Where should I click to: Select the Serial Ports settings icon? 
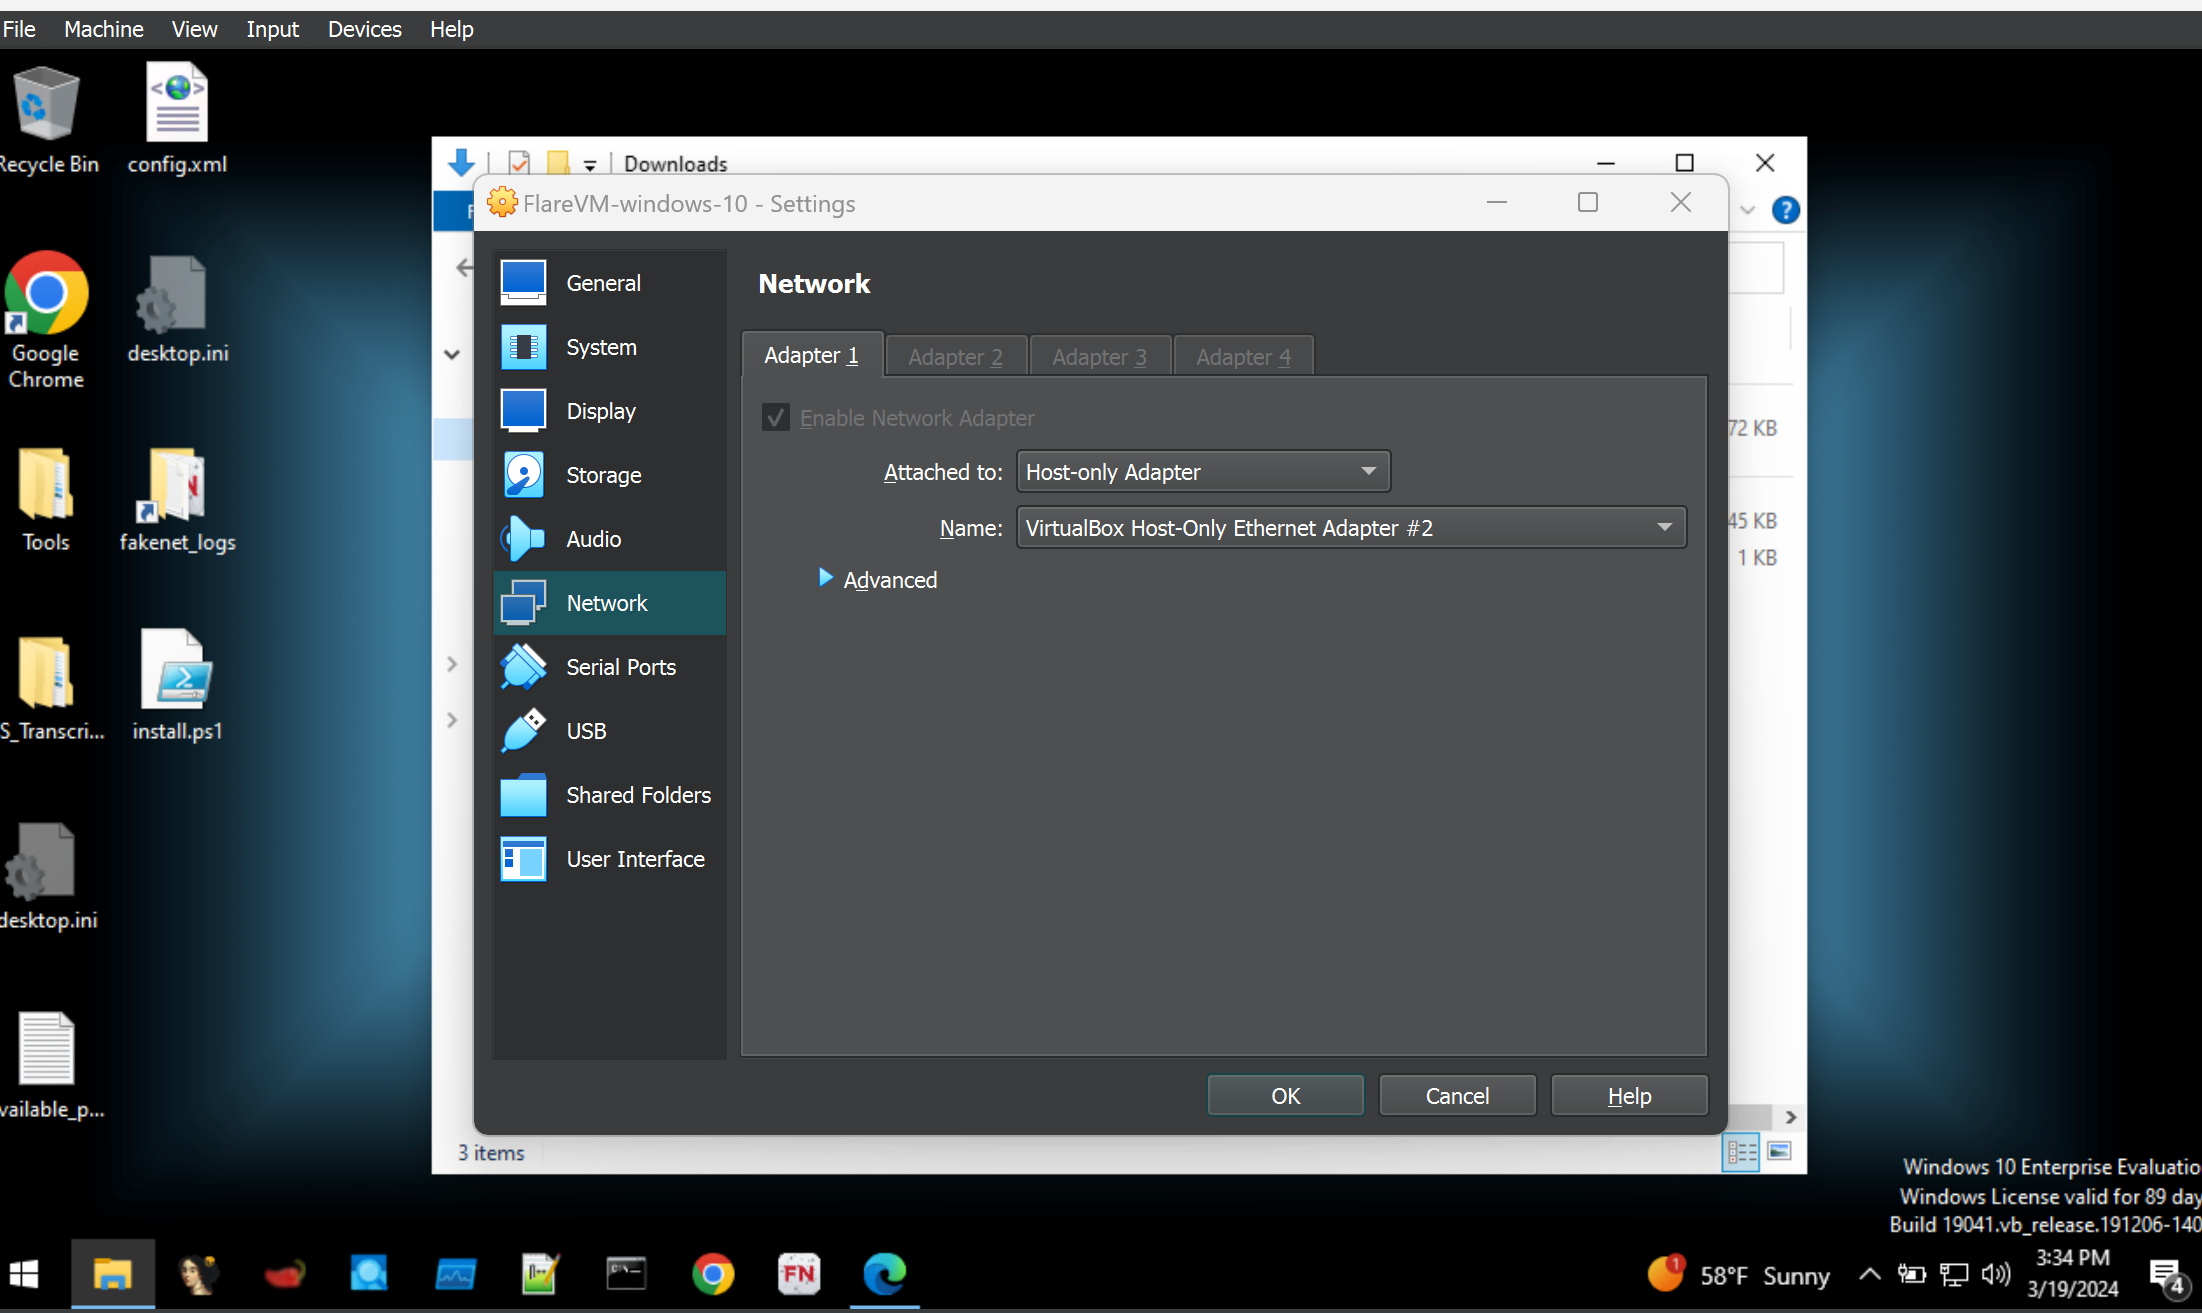[x=522, y=666]
